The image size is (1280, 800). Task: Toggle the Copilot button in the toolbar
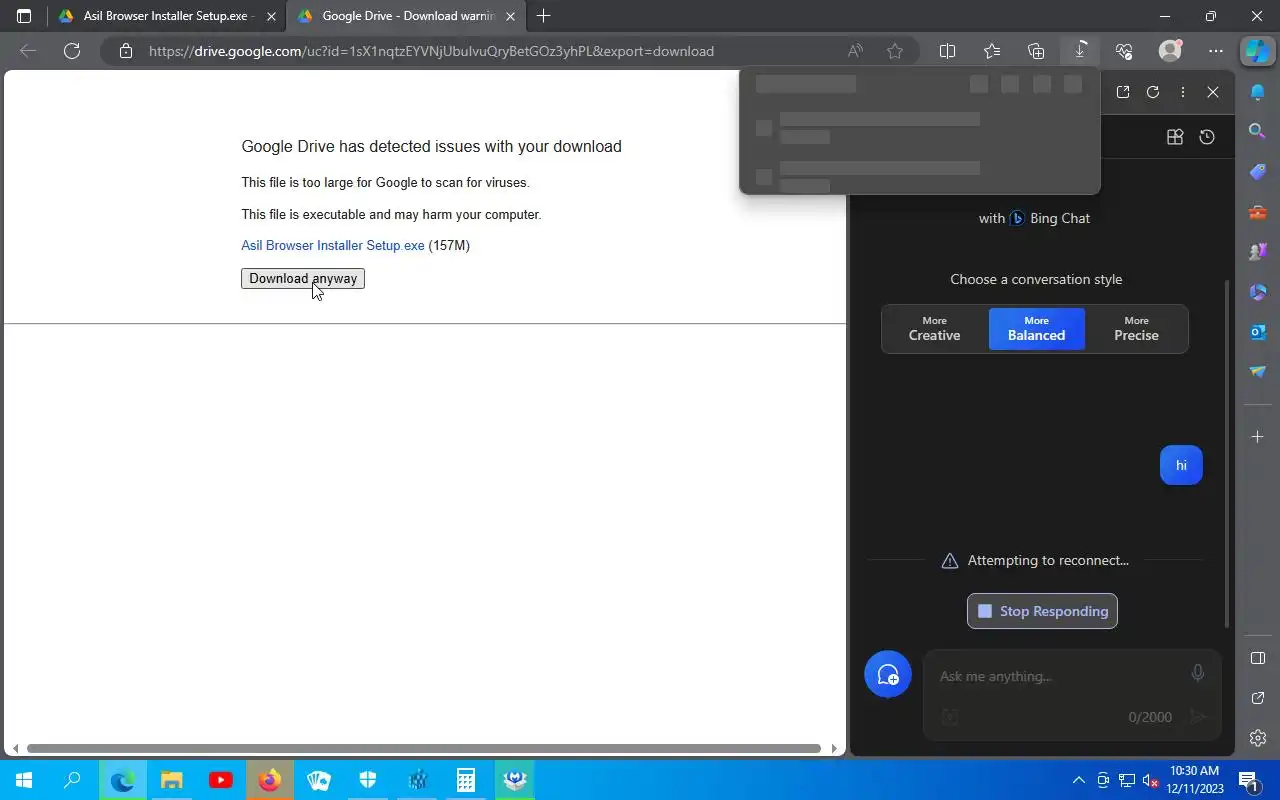(1257, 51)
